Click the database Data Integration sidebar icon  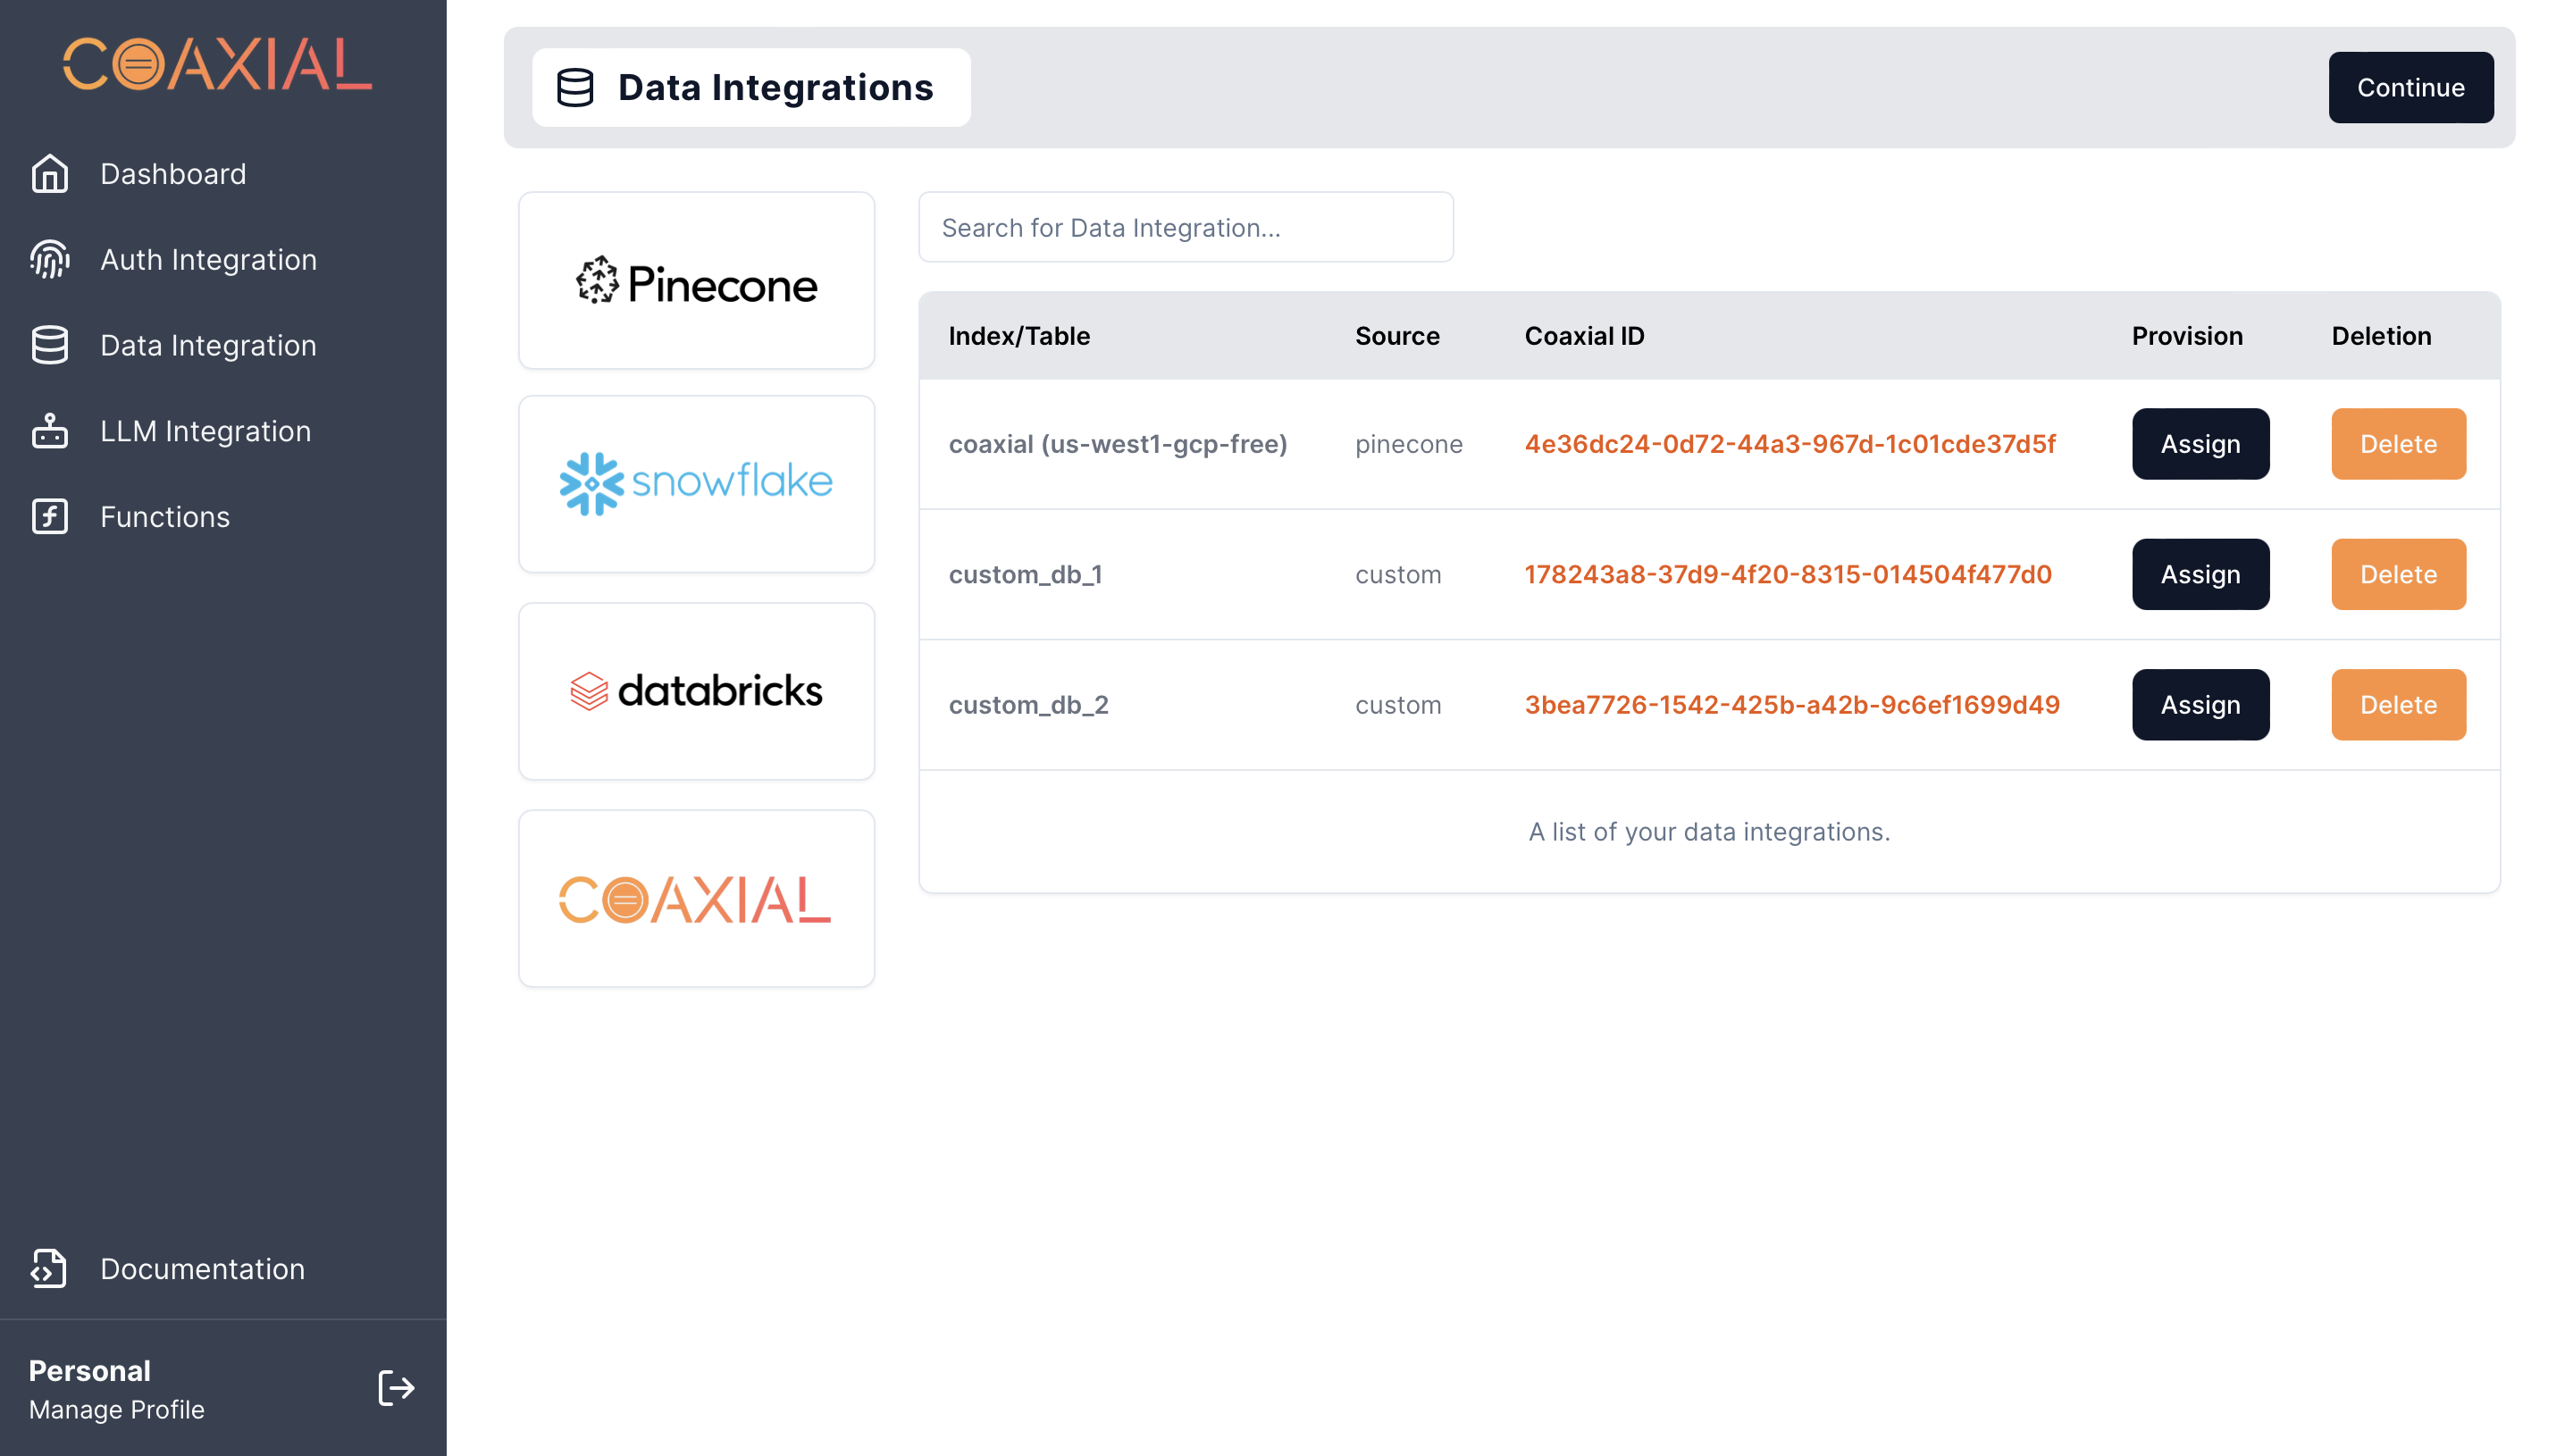pos(49,345)
